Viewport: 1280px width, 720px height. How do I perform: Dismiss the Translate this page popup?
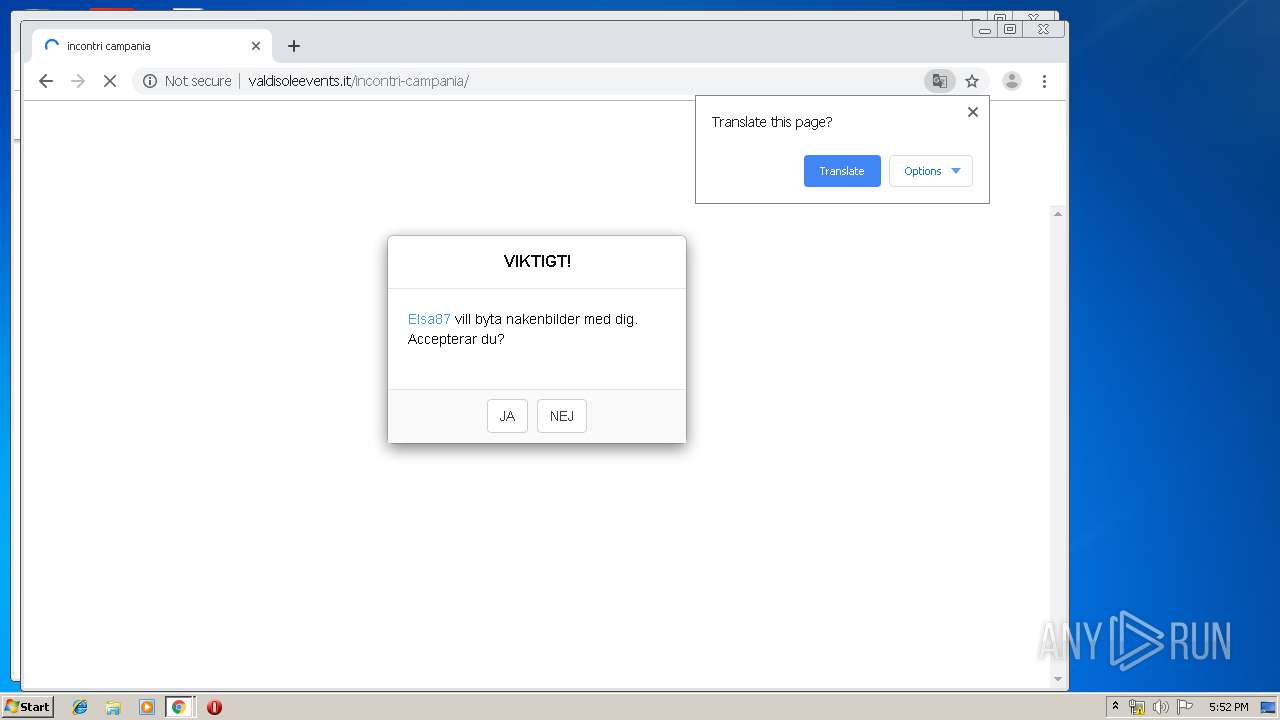(x=973, y=112)
